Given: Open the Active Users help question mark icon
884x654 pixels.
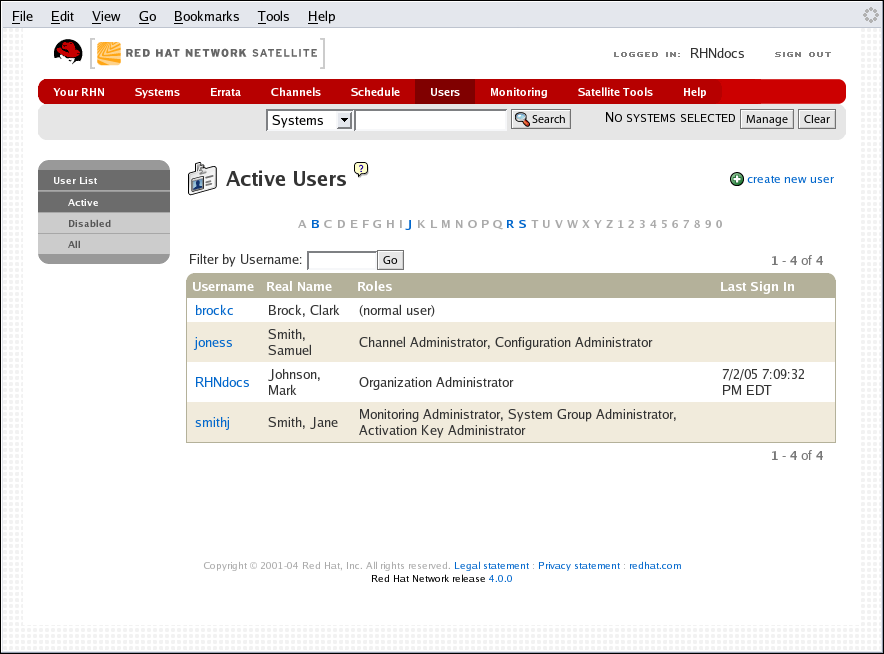Looking at the screenshot, I should click(361, 169).
